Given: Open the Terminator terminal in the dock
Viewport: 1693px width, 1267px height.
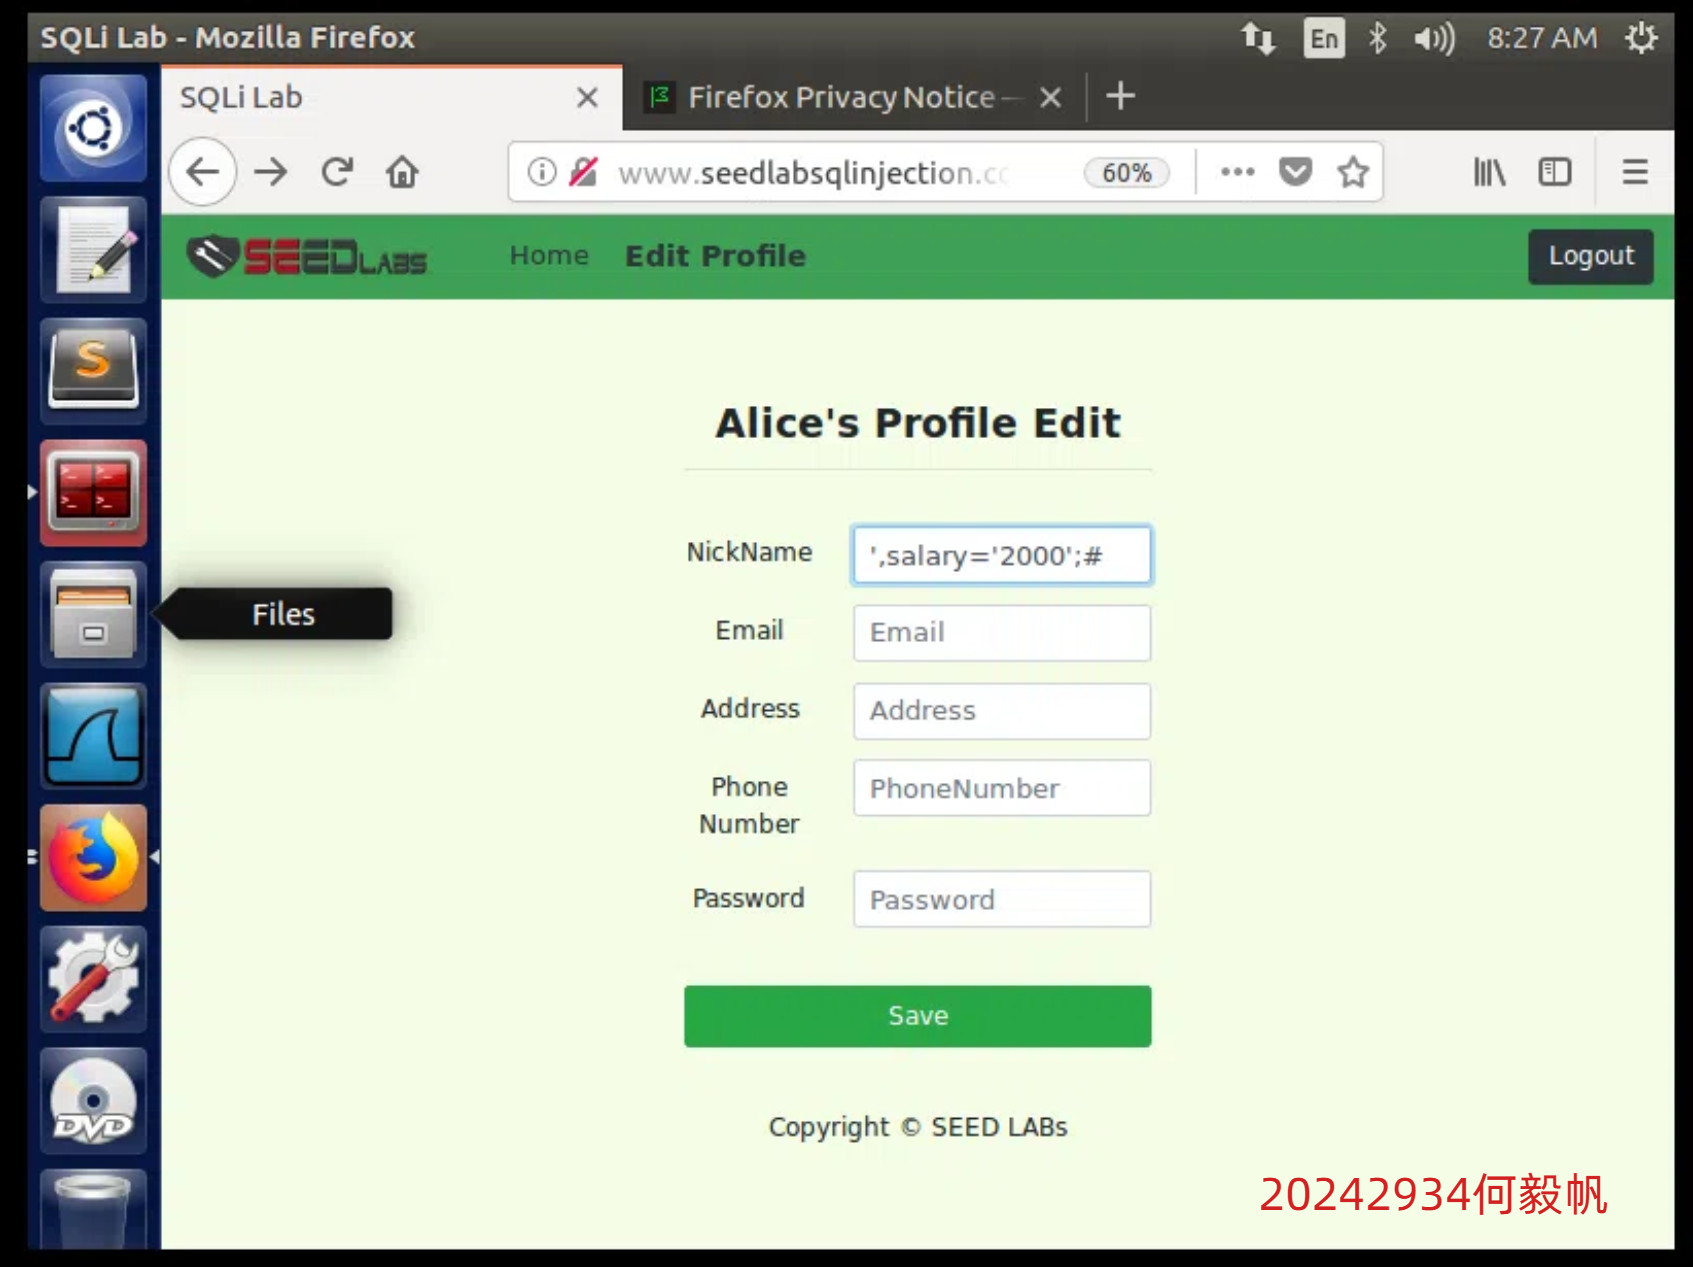Looking at the screenshot, I should (93, 493).
